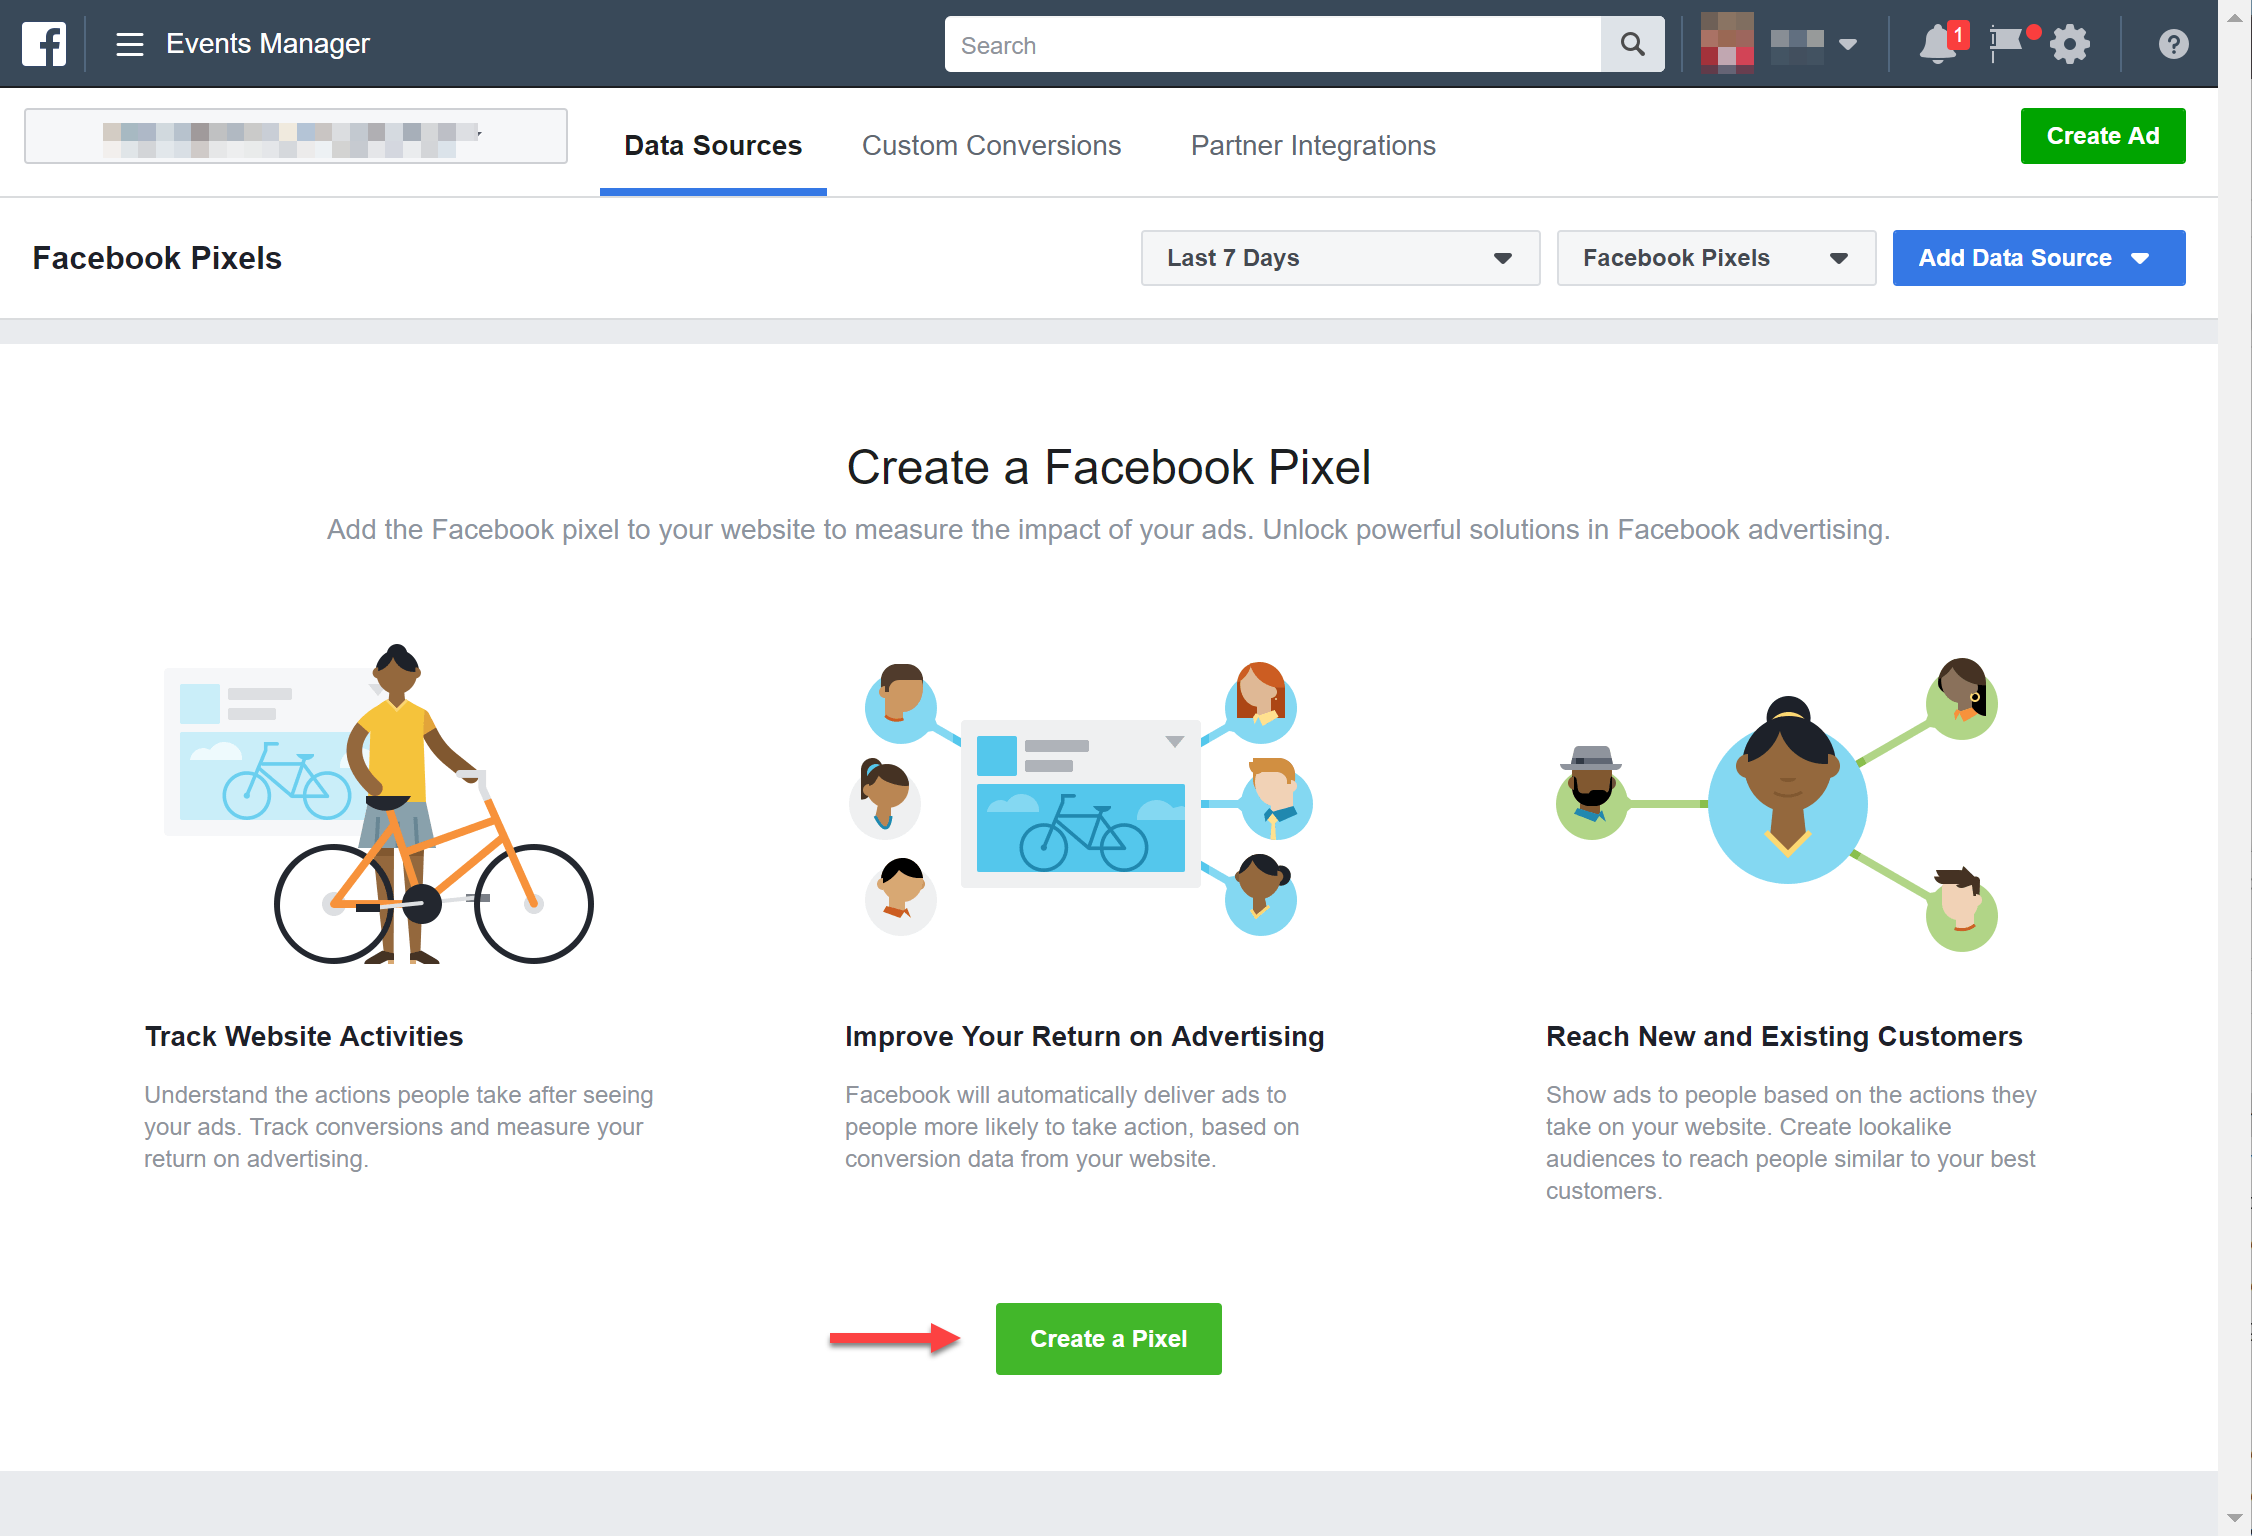This screenshot has height=1536, width=2252.
Task: Select the Data Sources tab
Action: (712, 146)
